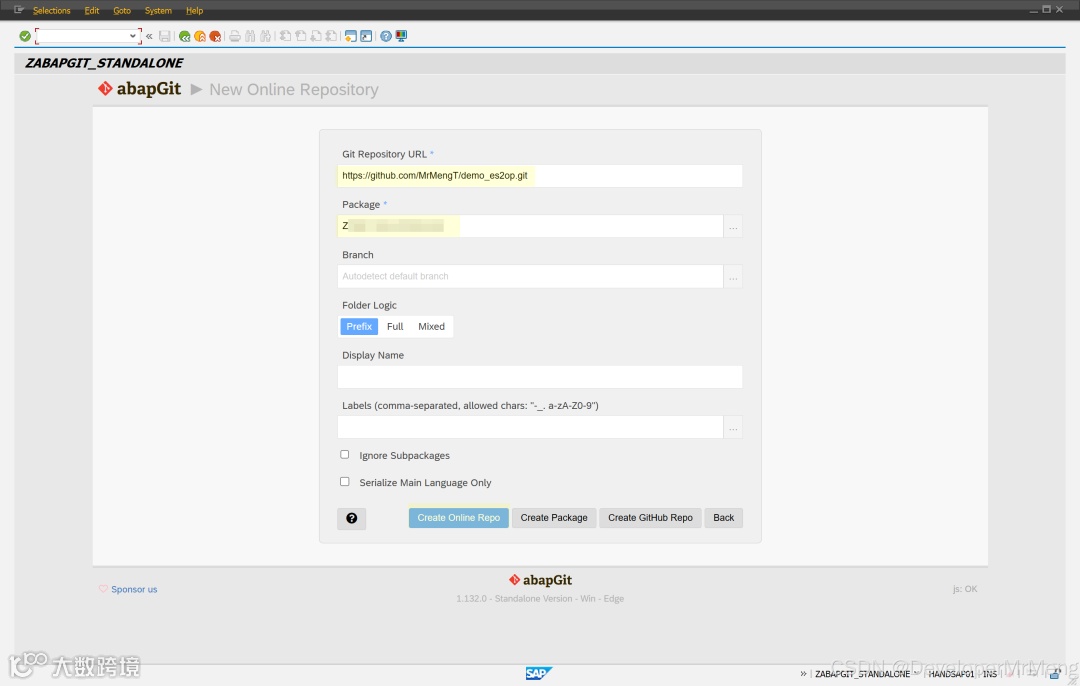Viewport: 1080px width, 686px height.
Task: Click the Find binoculars icon
Action: coord(250,36)
